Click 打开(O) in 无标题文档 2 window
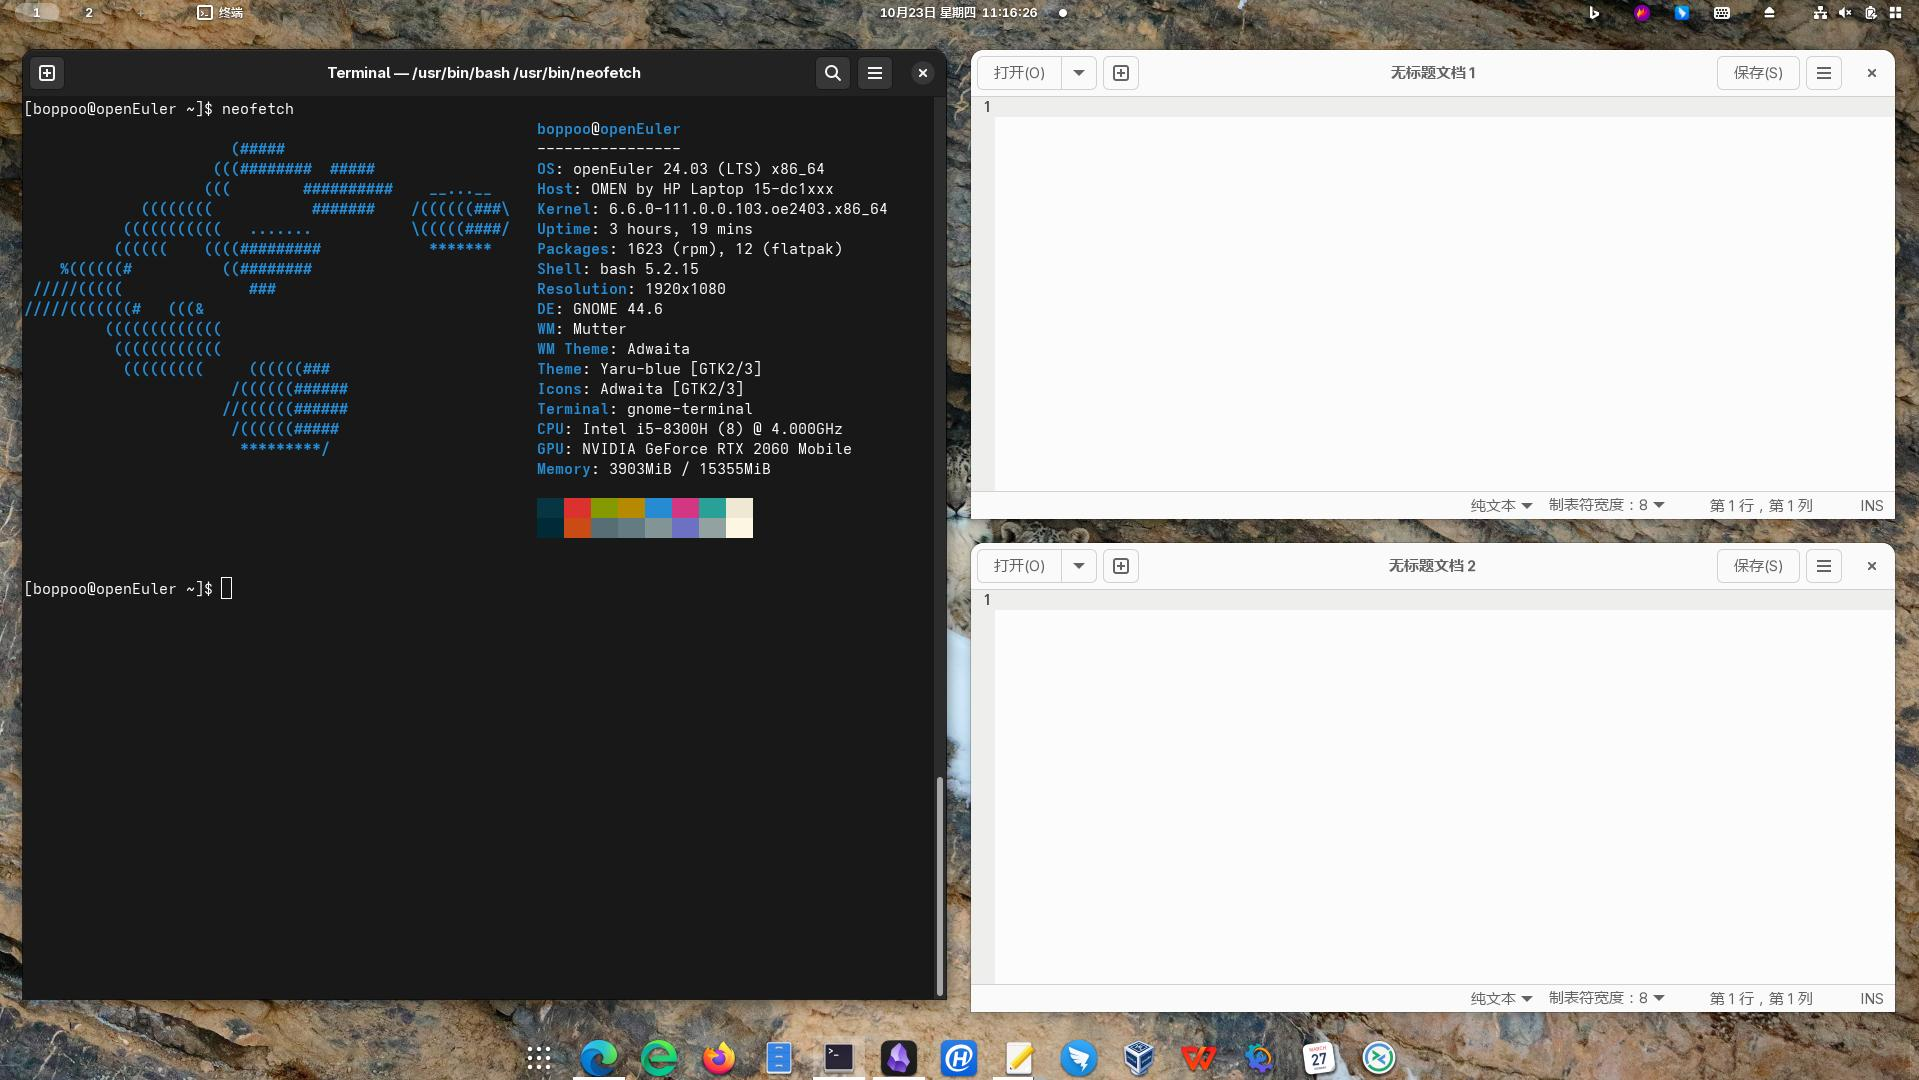 (1019, 566)
